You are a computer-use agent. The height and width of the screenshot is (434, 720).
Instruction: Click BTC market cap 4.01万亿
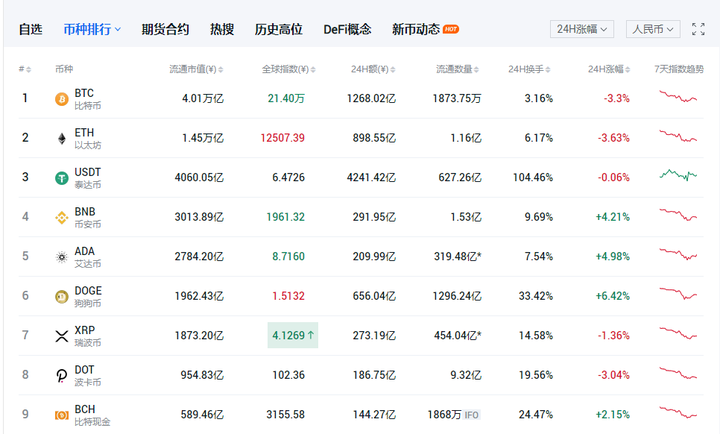202,98
